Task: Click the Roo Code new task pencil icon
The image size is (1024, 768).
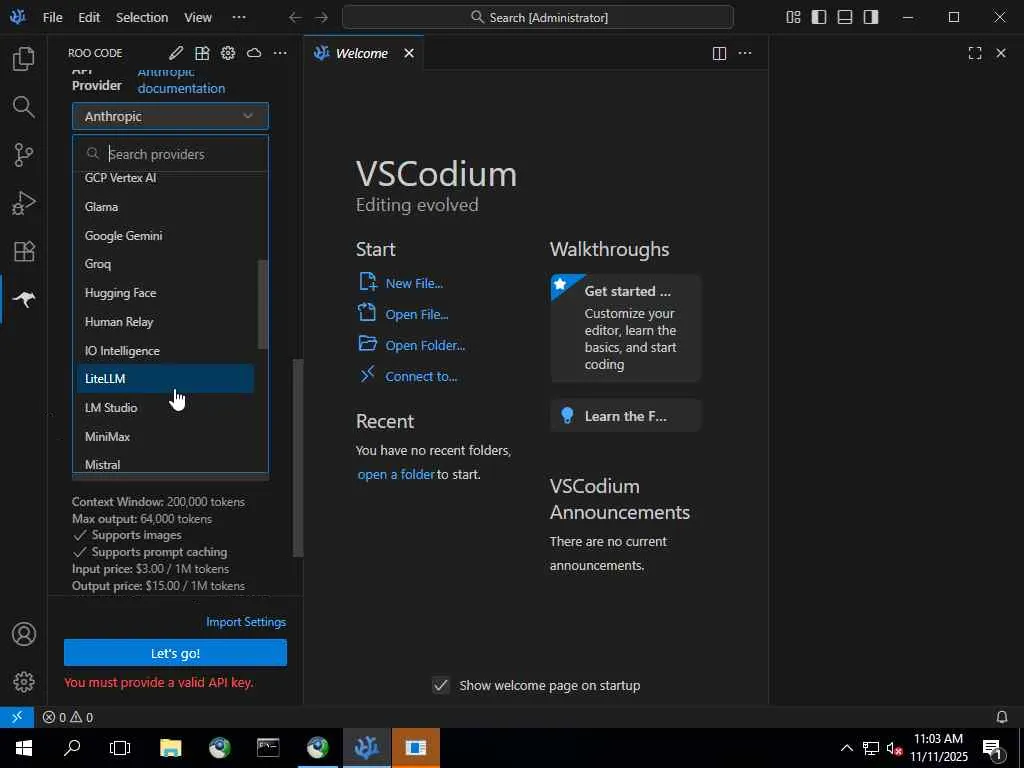Action: coord(176,53)
